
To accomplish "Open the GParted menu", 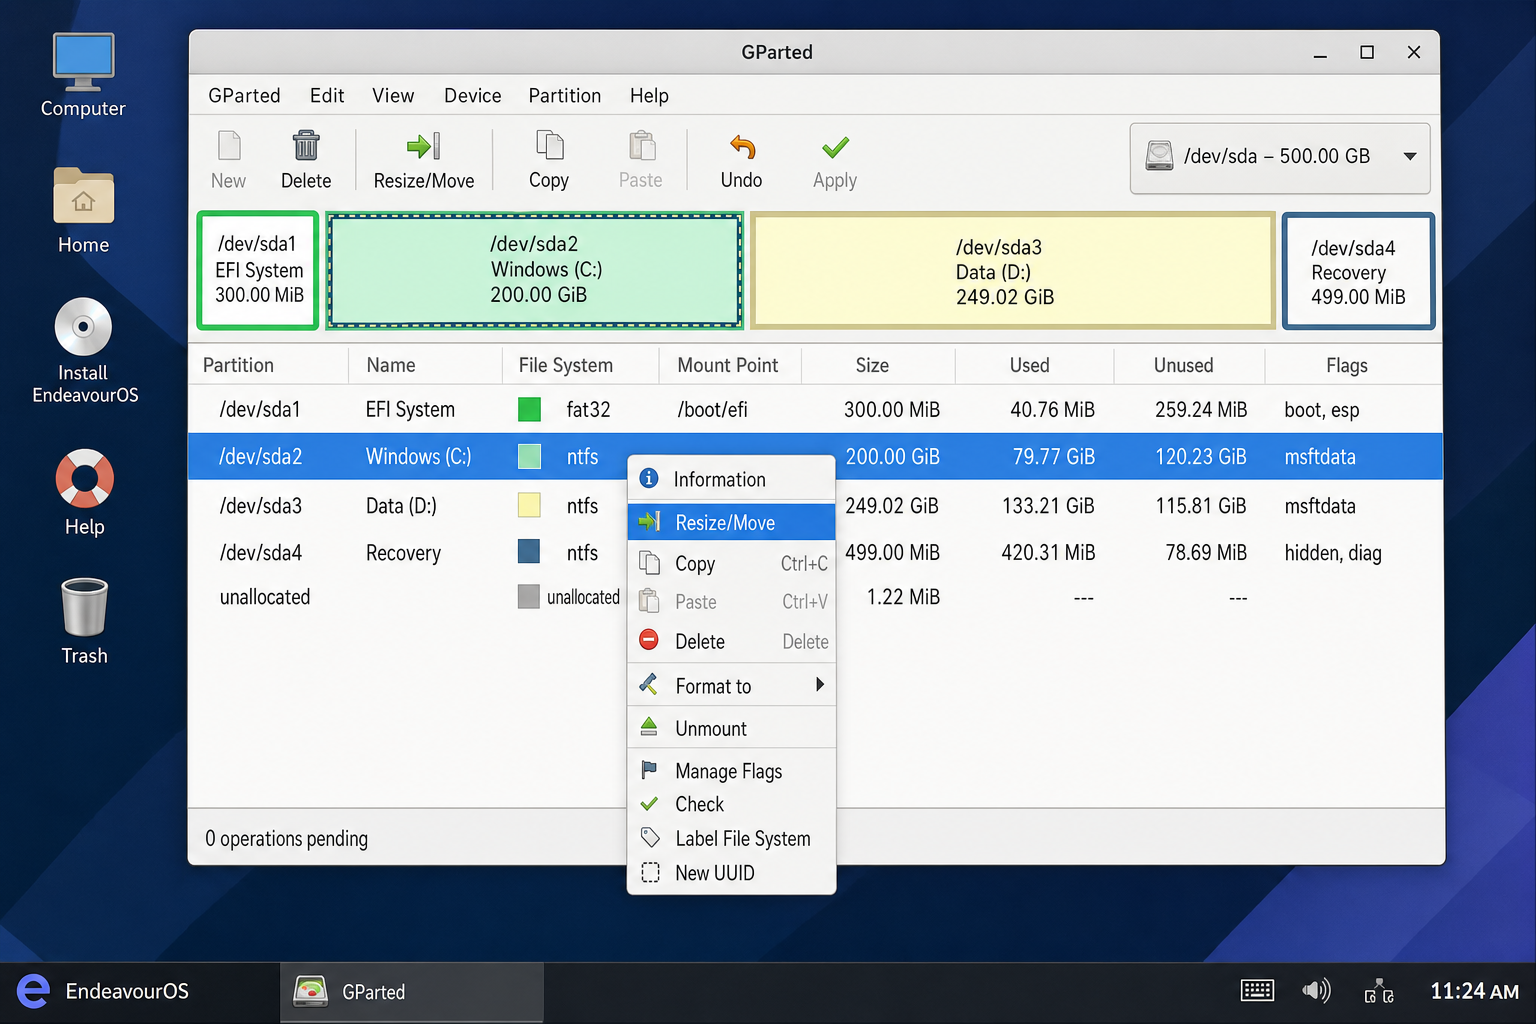I will pyautogui.click(x=244, y=95).
